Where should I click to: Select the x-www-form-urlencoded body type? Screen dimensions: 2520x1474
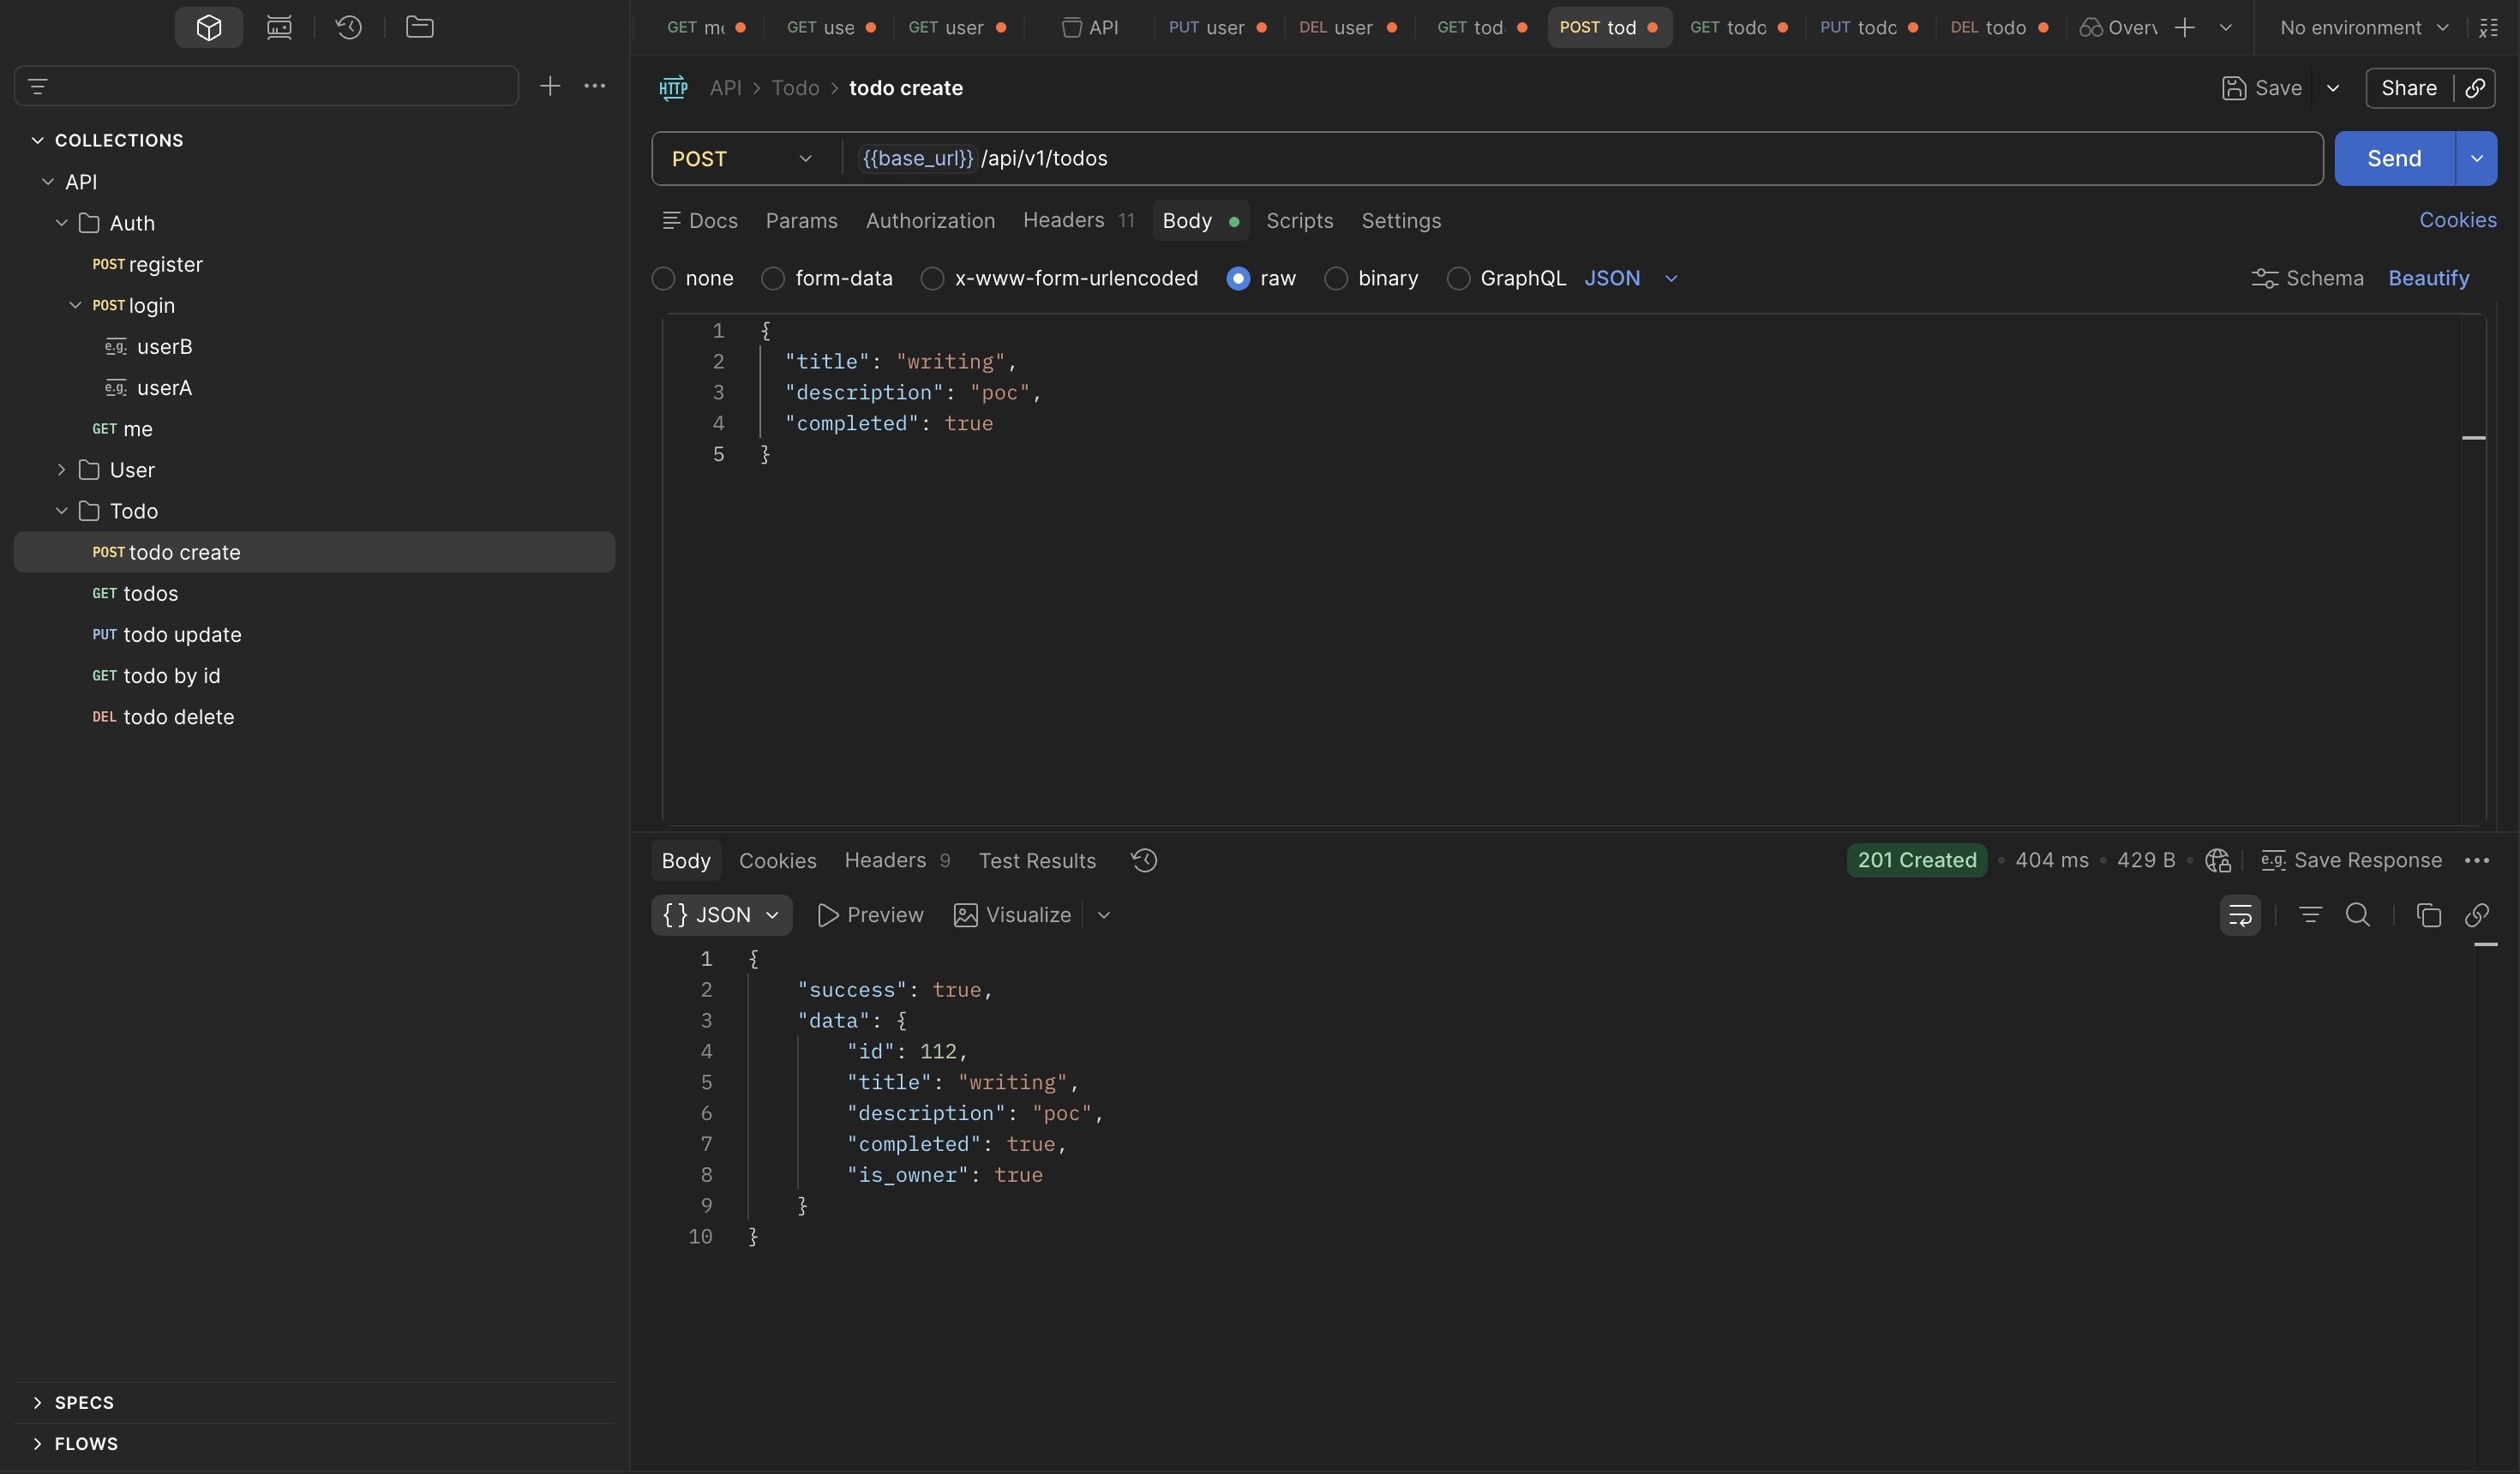pos(932,278)
